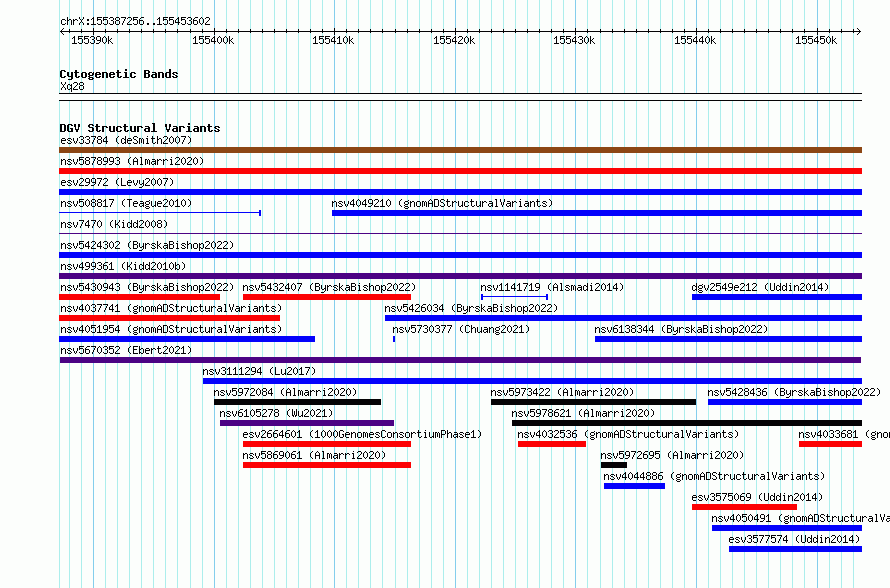The image size is (890, 588).
Task: Click the truncated nsv4033681 label
Action: click(x=843, y=434)
